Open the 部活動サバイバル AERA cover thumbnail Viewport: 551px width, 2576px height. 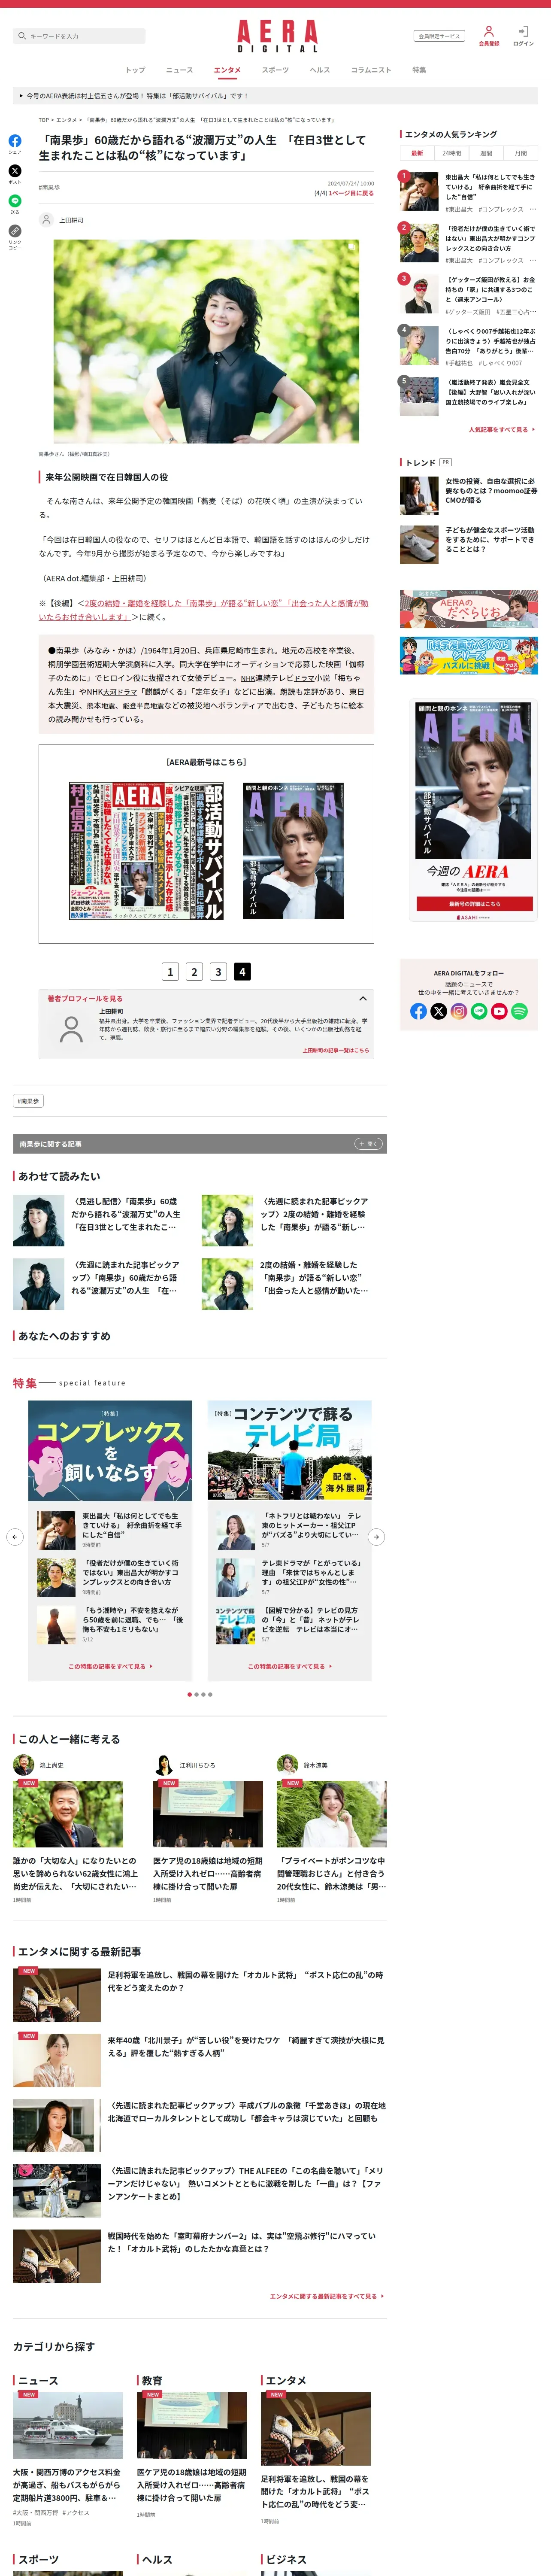[x=293, y=851]
